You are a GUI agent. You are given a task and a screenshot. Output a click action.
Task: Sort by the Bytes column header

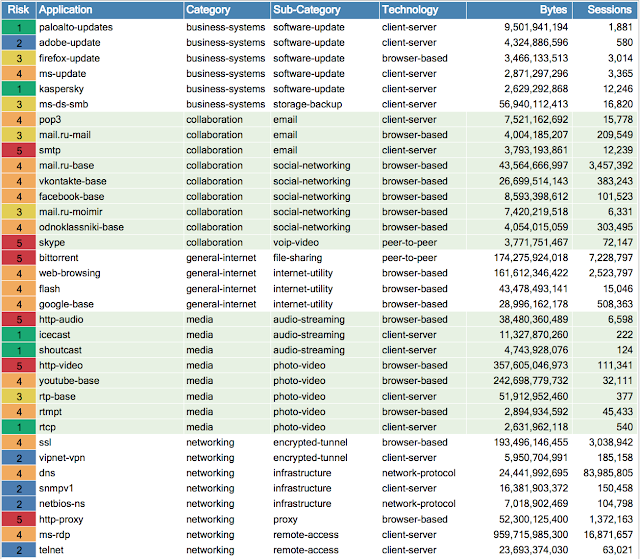tap(520, 10)
